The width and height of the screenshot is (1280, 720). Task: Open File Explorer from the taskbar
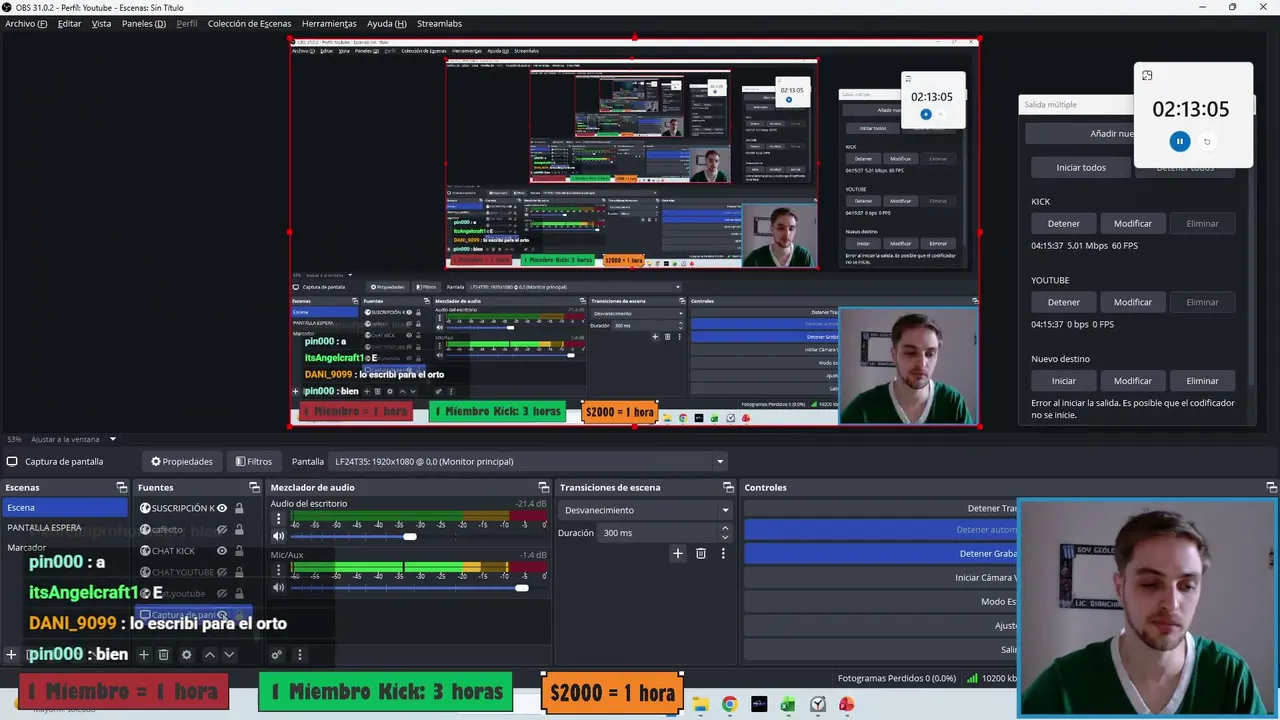pos(701,705)
